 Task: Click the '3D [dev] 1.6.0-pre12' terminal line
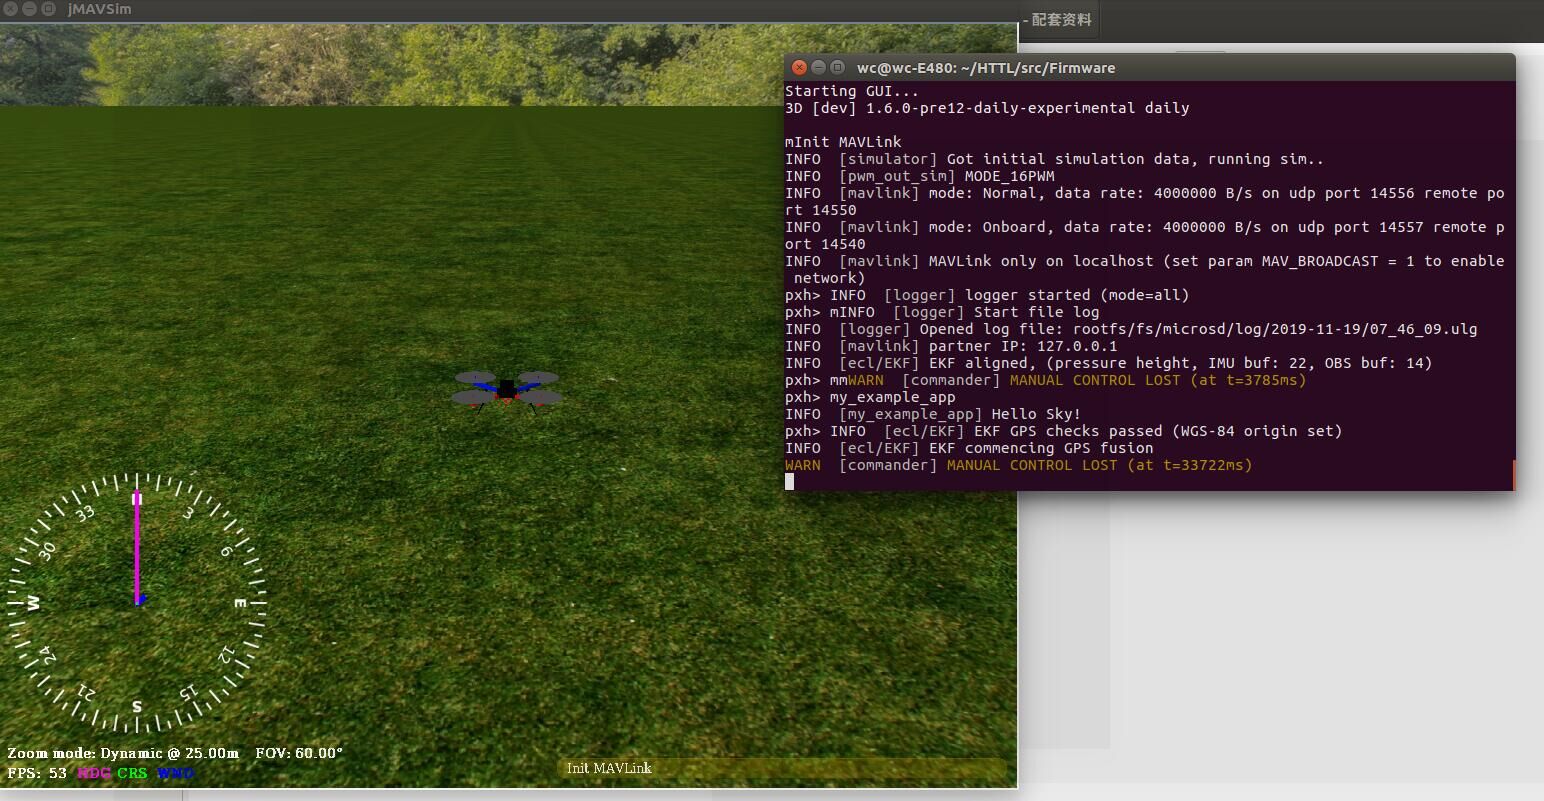987,108
